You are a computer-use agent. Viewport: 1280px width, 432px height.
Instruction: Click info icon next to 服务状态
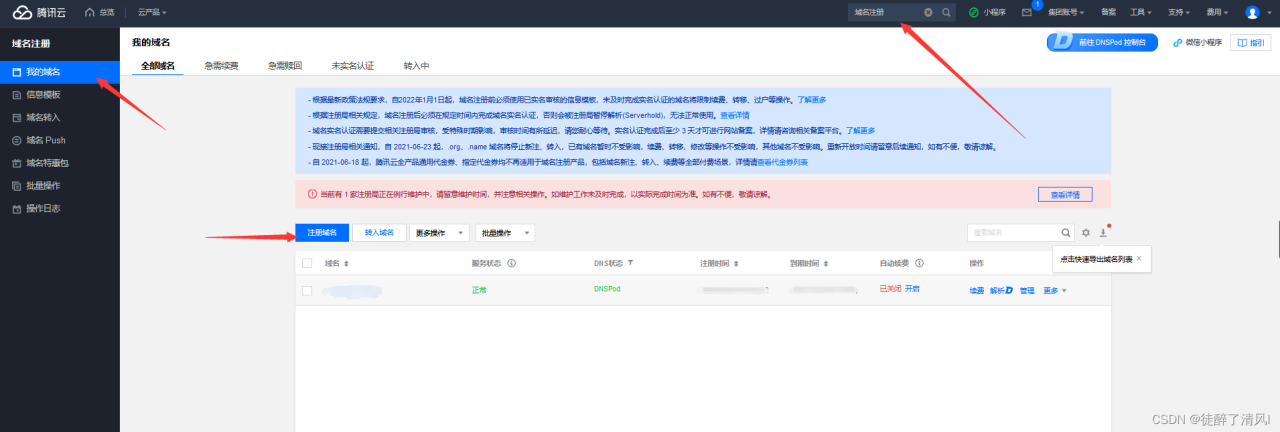click(511, 264)
